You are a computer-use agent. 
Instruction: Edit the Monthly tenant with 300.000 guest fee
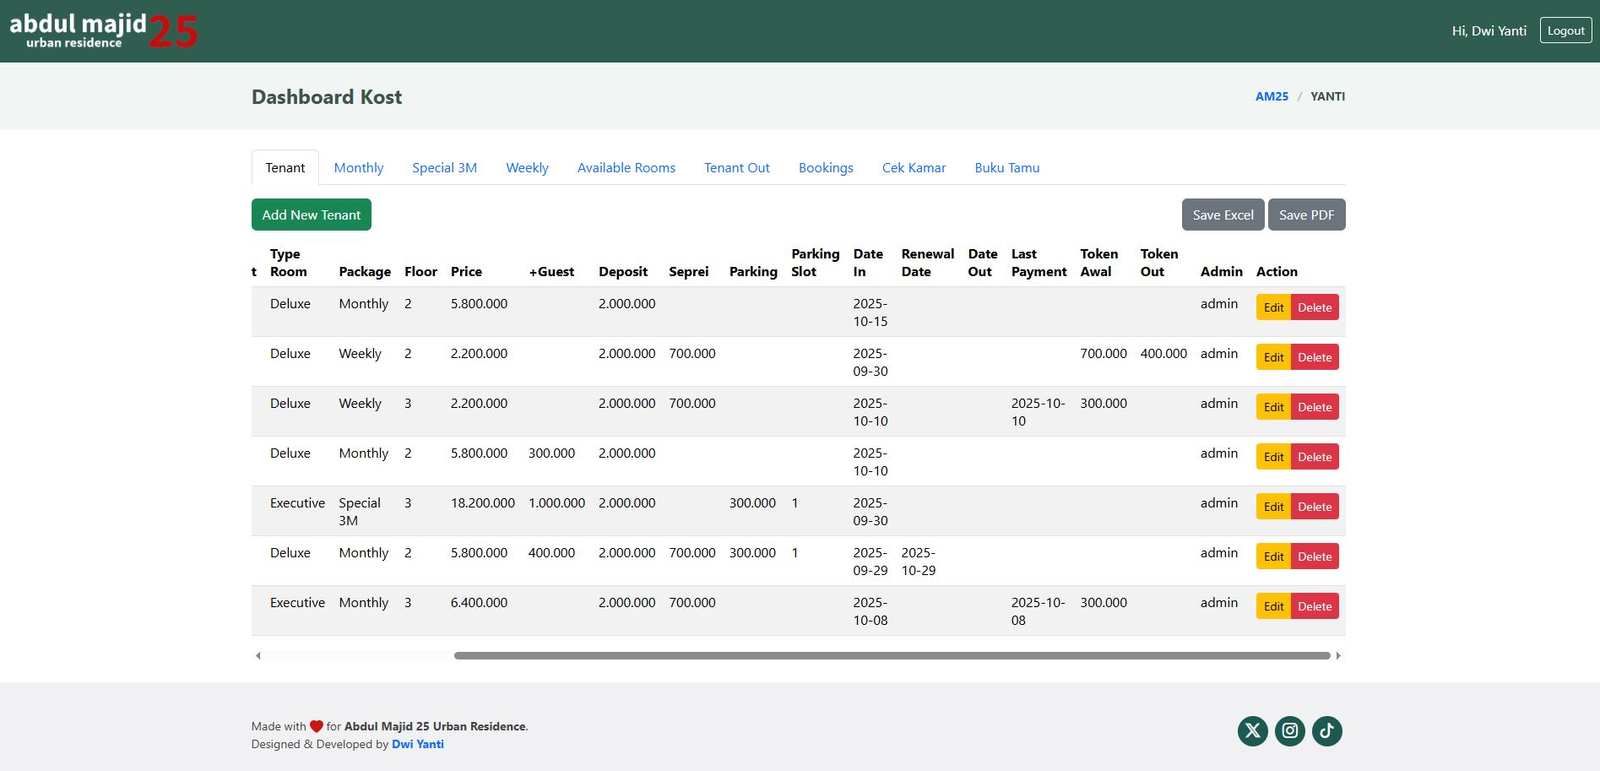1273,457
